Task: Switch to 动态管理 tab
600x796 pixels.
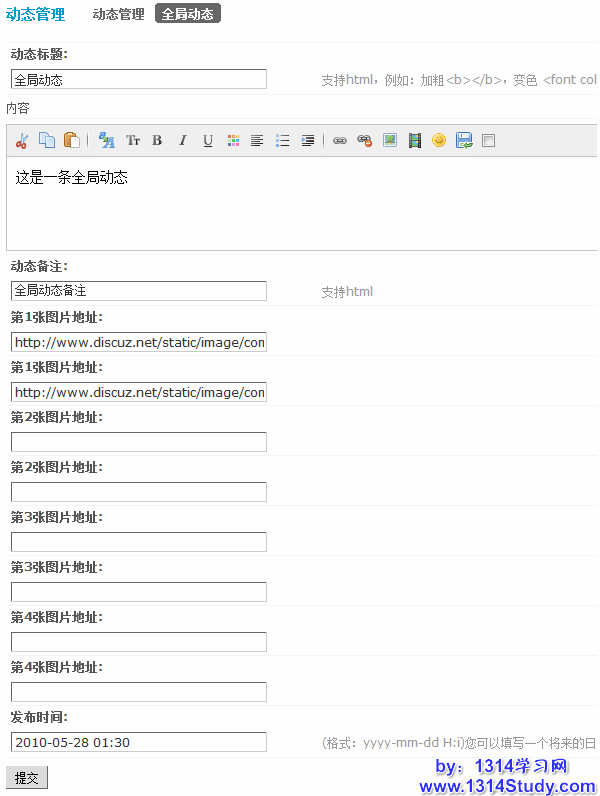Action: (x=118, y=14)
